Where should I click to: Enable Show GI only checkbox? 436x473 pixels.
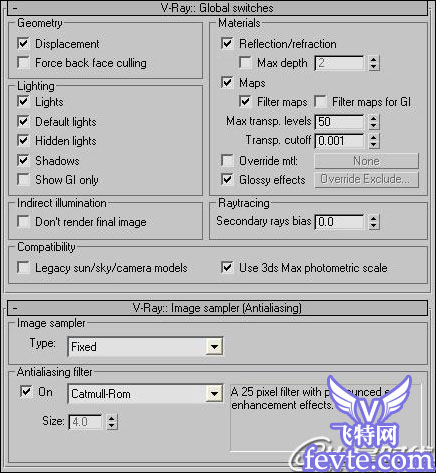[23, 180]
